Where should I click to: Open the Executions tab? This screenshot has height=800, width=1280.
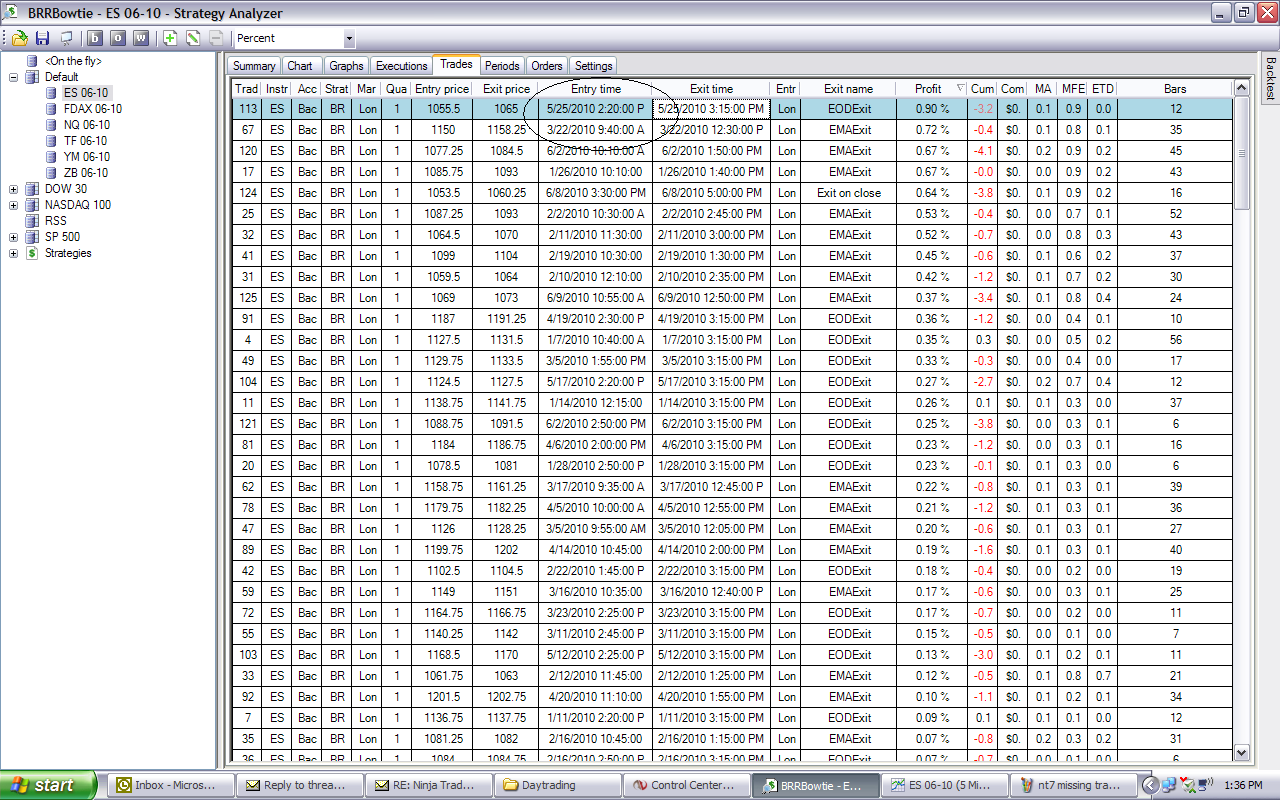click(x=401, y=66)
